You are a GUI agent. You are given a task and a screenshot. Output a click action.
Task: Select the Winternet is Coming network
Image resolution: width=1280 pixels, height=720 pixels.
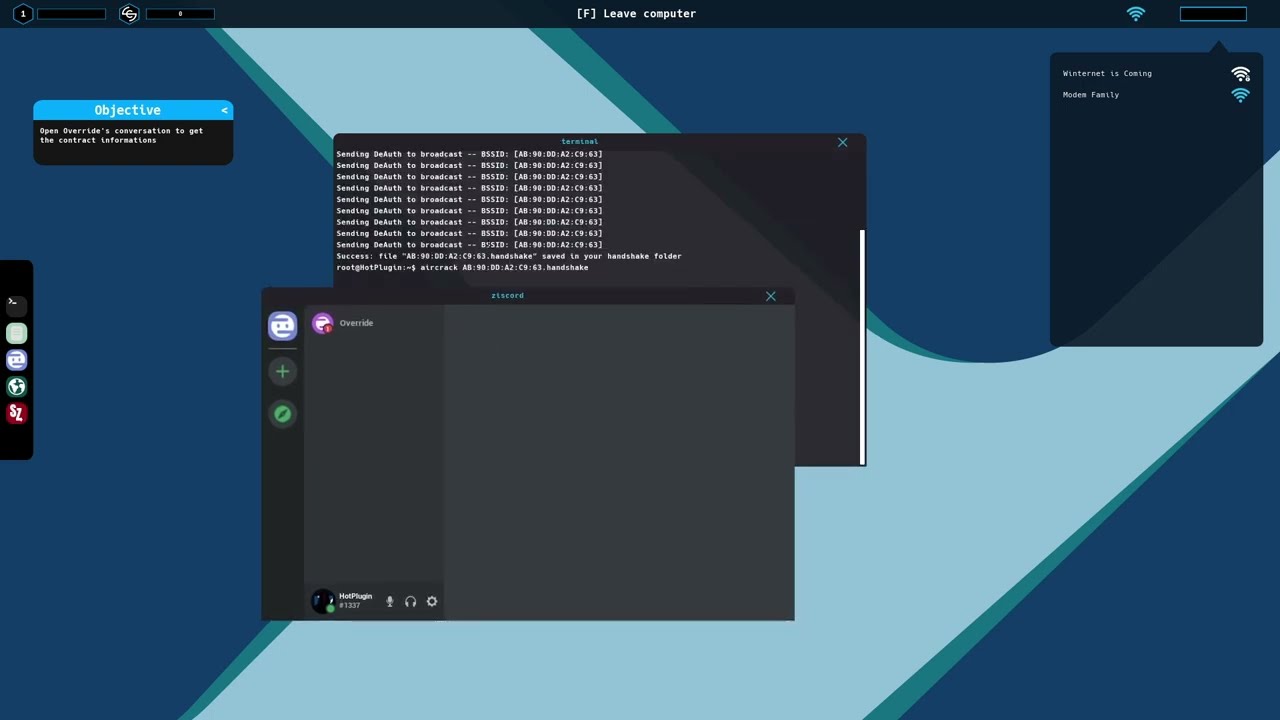[x=1107, y=74]
